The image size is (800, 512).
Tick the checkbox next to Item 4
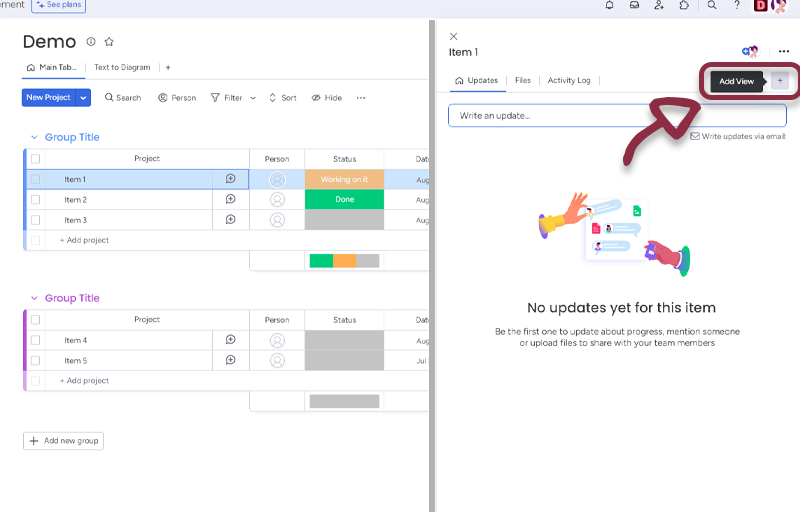pyautogui.click(x=35, y=341)
